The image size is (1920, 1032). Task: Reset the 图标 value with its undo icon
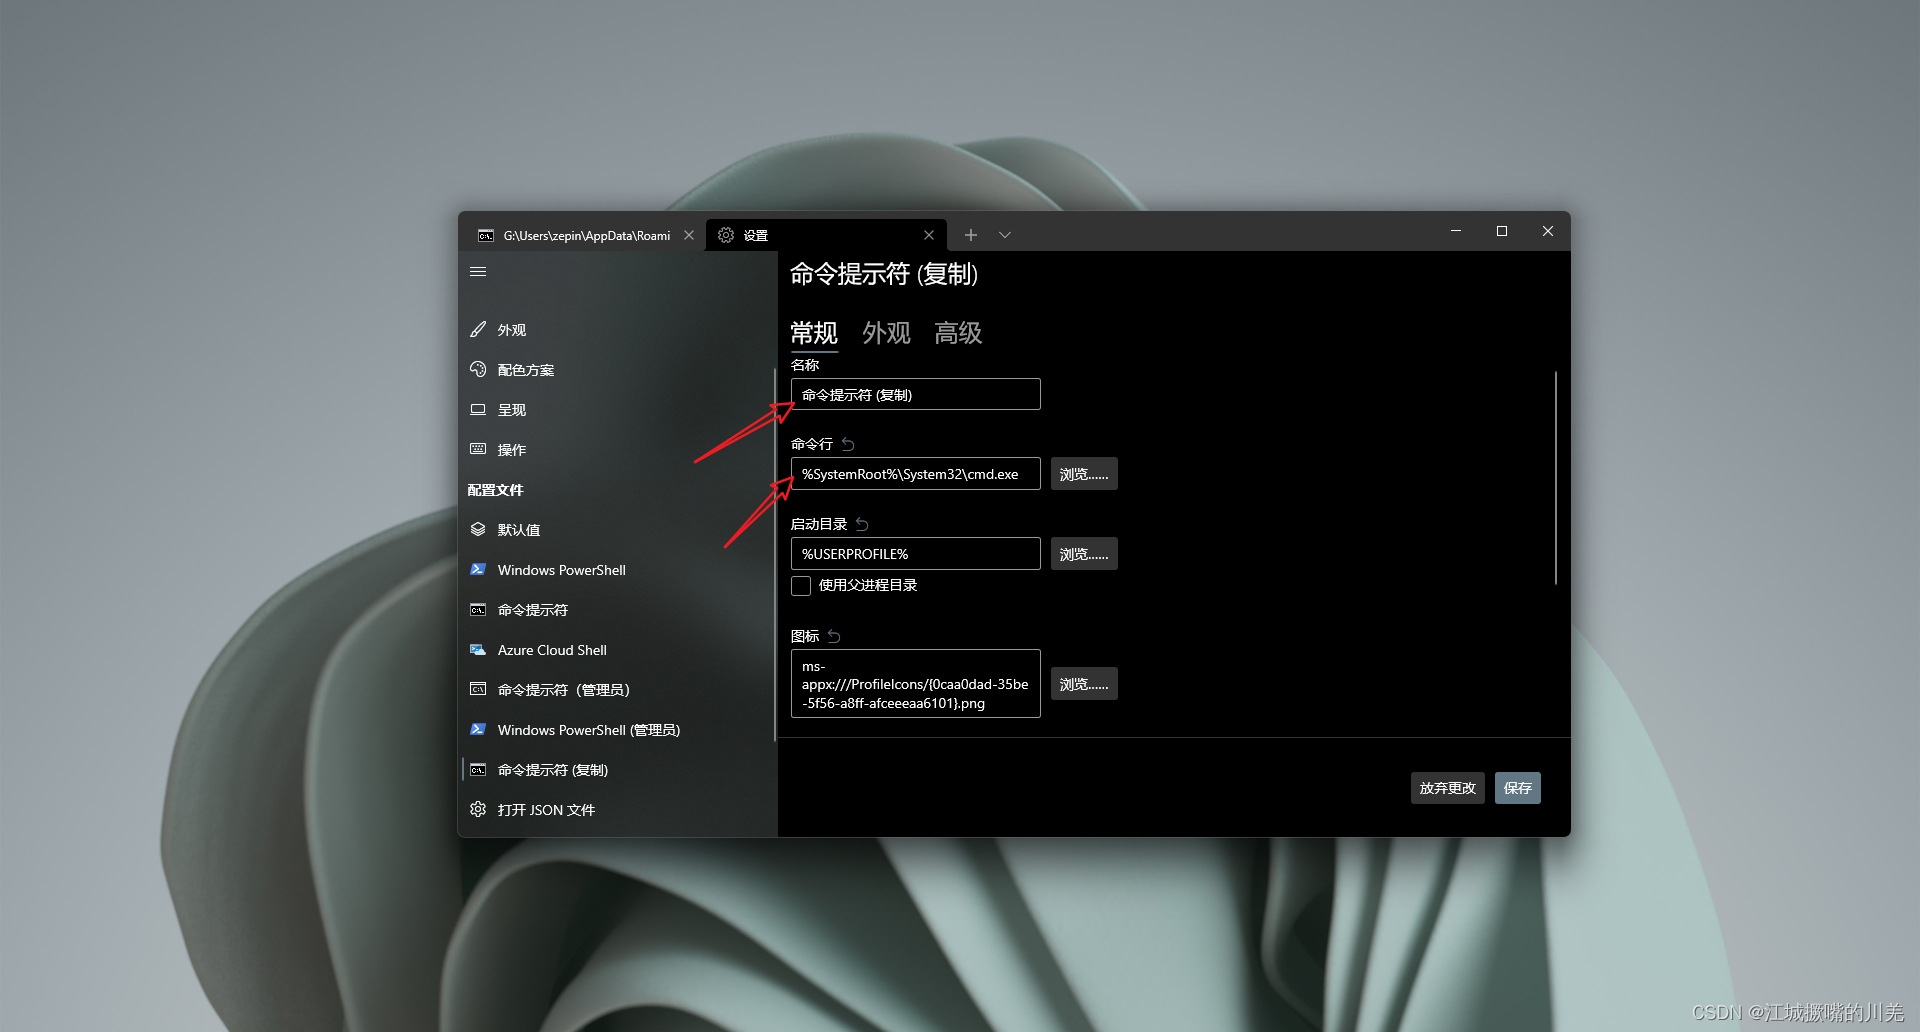click(x=834, y=636)
